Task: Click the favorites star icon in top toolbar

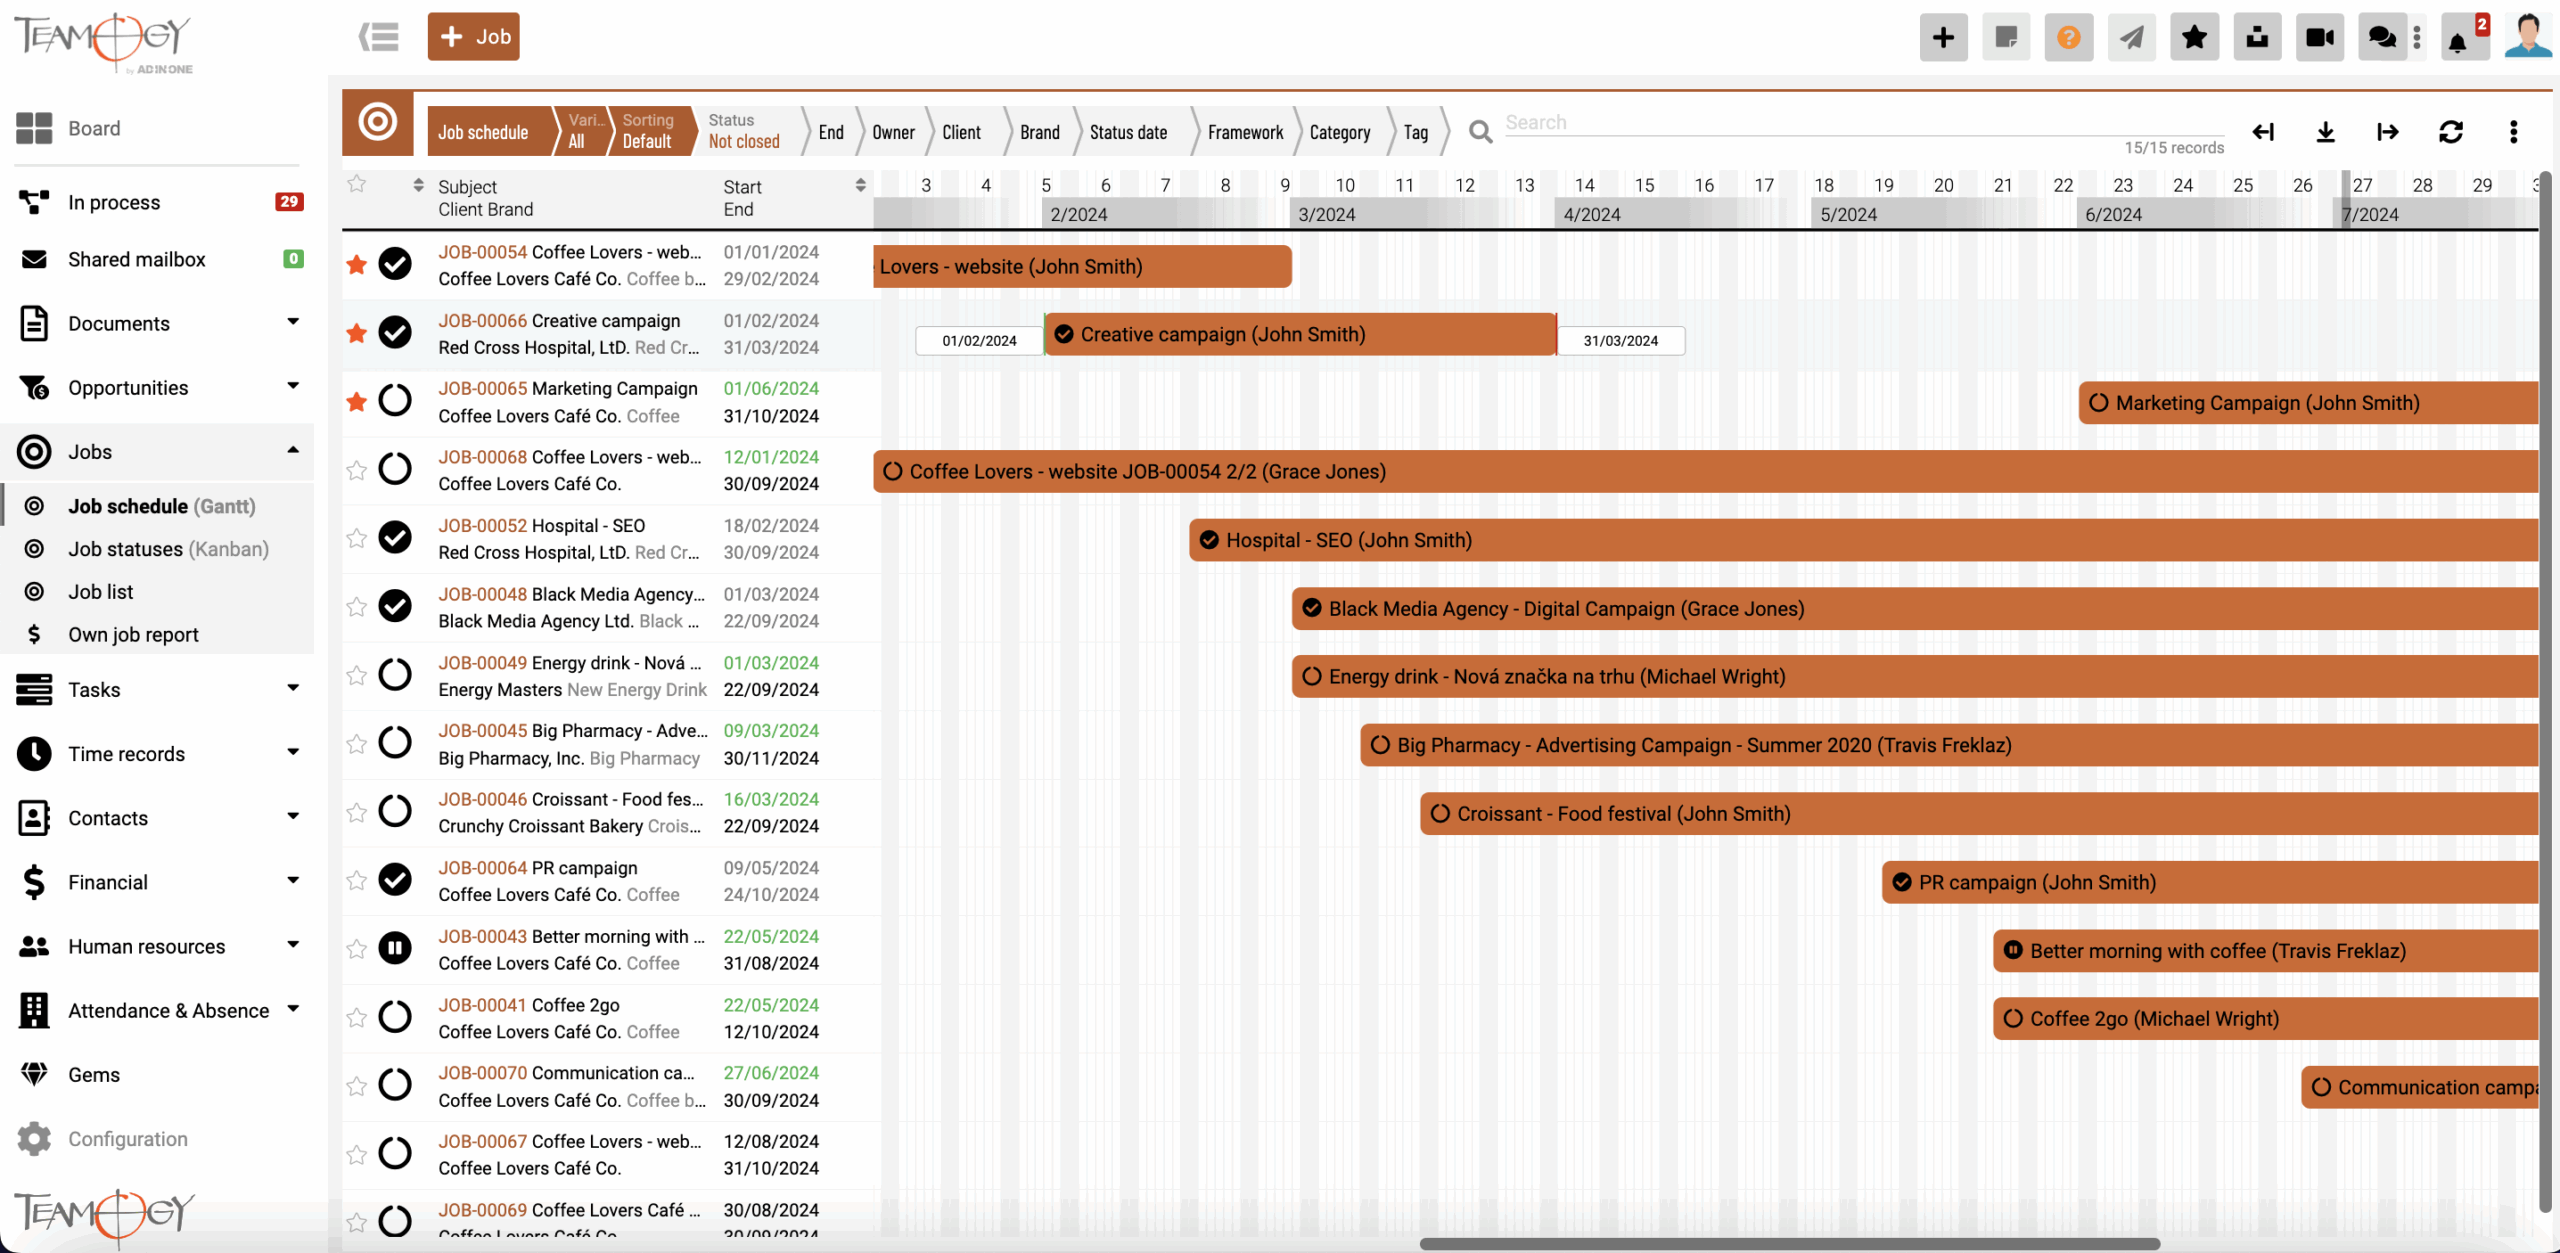Action: click(2194, 38)
